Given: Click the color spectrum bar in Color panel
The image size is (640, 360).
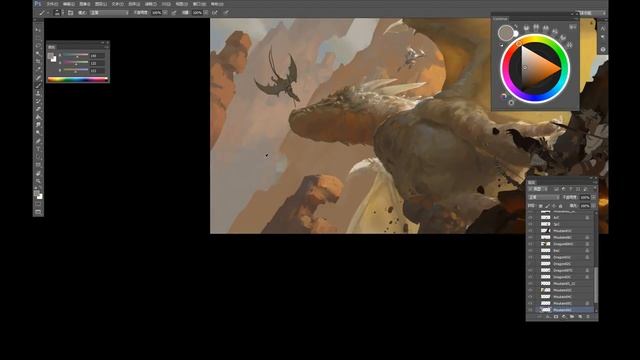Looking at the screenshot, I should [78, 79].
